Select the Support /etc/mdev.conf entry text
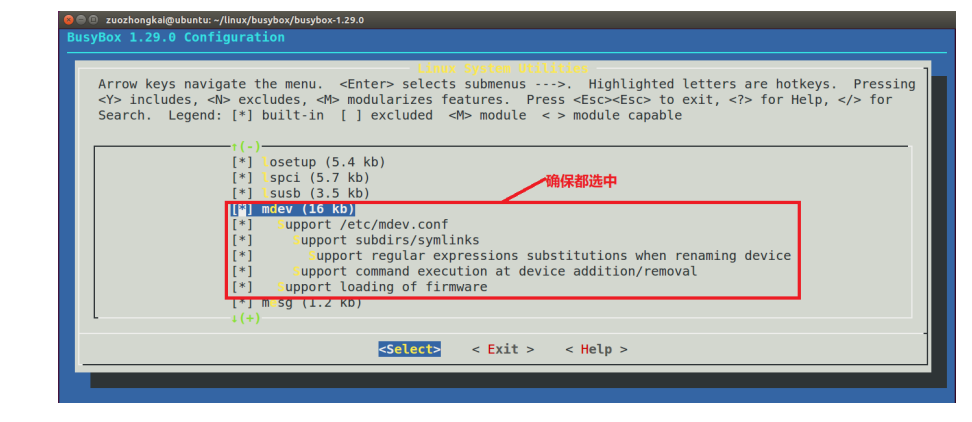This screenshot has width=972, height=422. 363,224
